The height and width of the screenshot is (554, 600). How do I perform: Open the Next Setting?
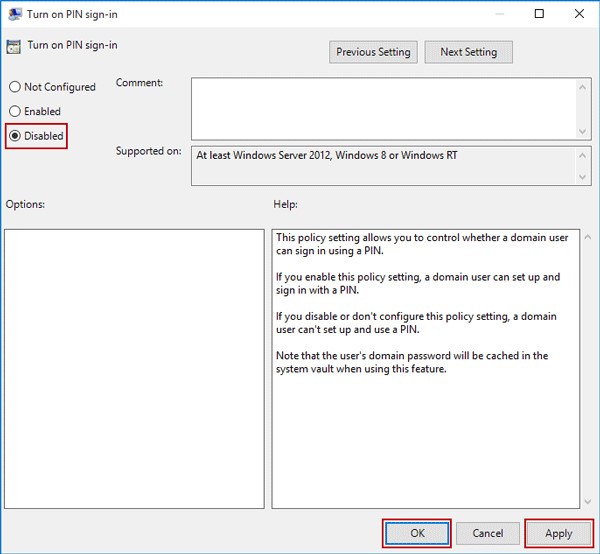coord(468,52)
